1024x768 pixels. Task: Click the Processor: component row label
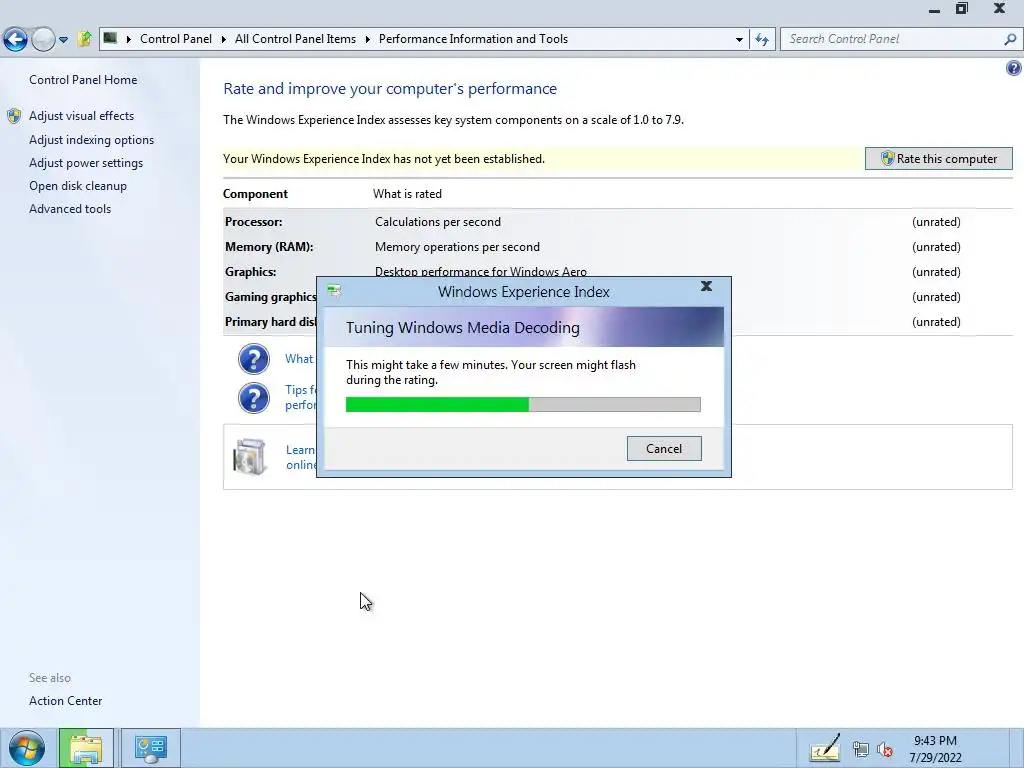coord(253,222)
